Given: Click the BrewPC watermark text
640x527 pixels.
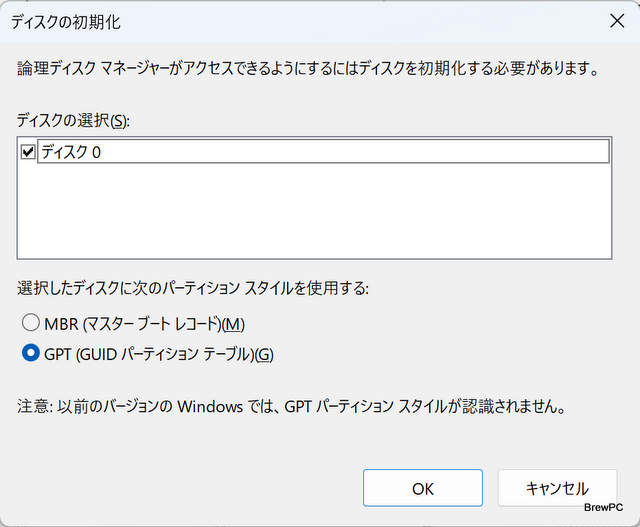Looking at the screenshot, I should (x=605, y=506).
